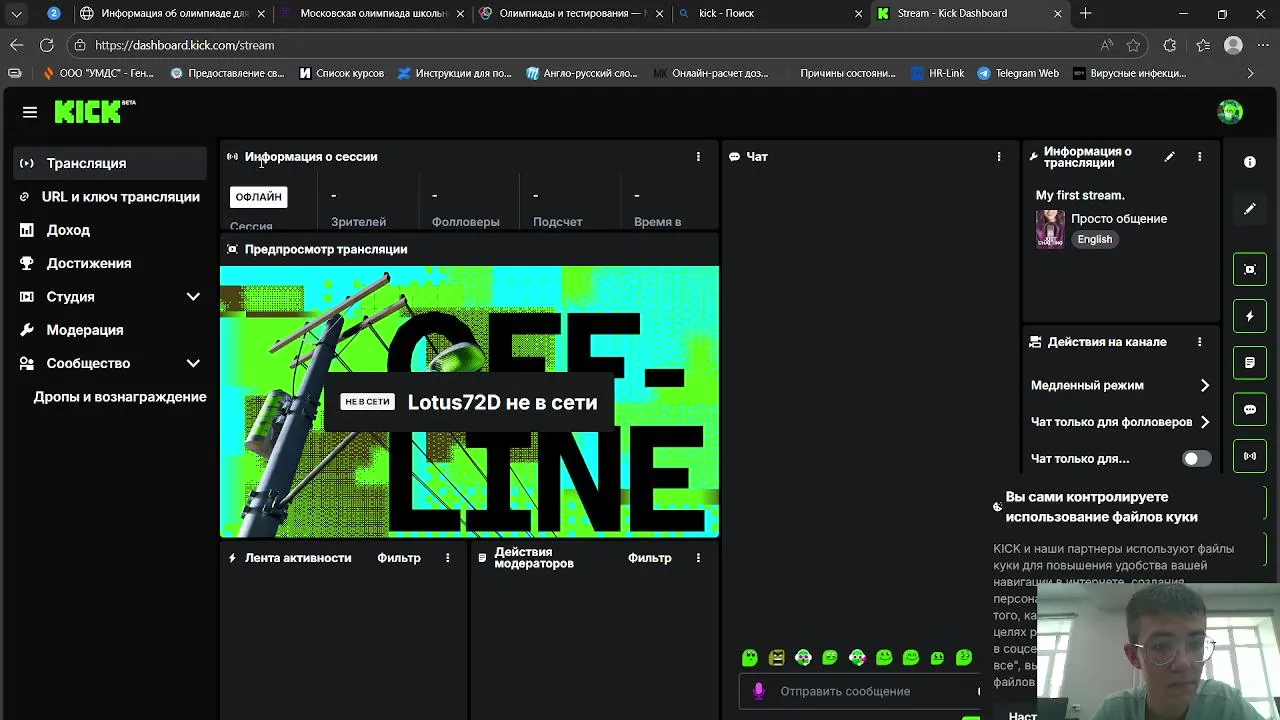This screenshot has width=1280, height=720.
Task: Open Лента активности three-dot menu
Action: point(447,558)
